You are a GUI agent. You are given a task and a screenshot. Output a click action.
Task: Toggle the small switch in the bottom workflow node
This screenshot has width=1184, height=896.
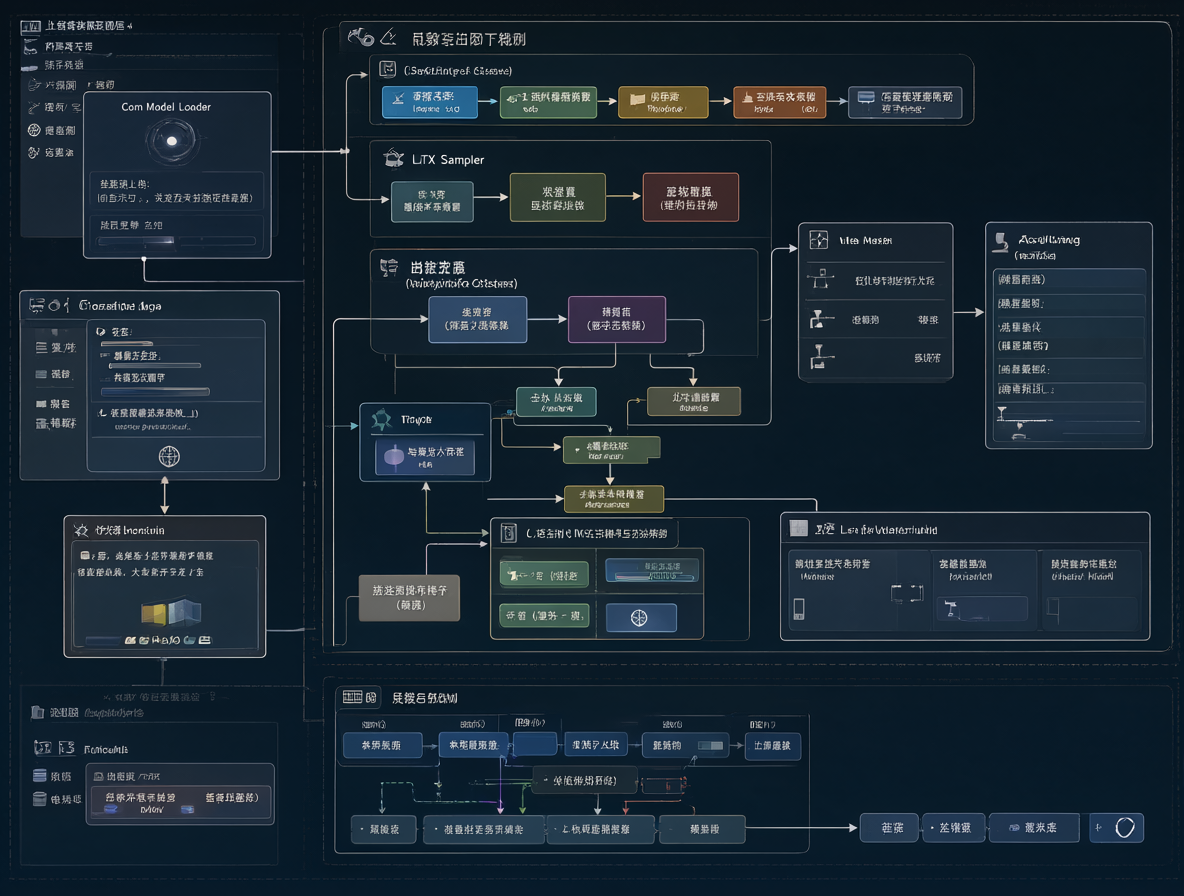point(711,746)
